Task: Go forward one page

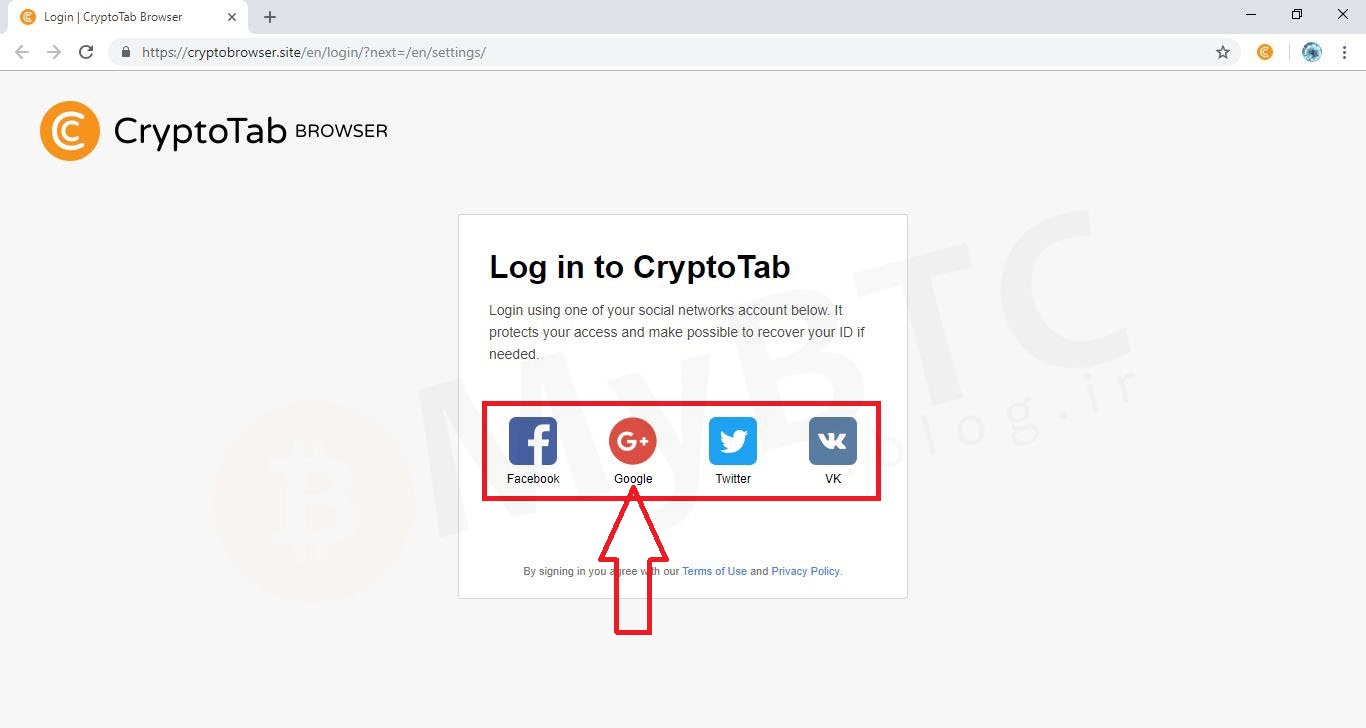Action: (x=54, y=52)
